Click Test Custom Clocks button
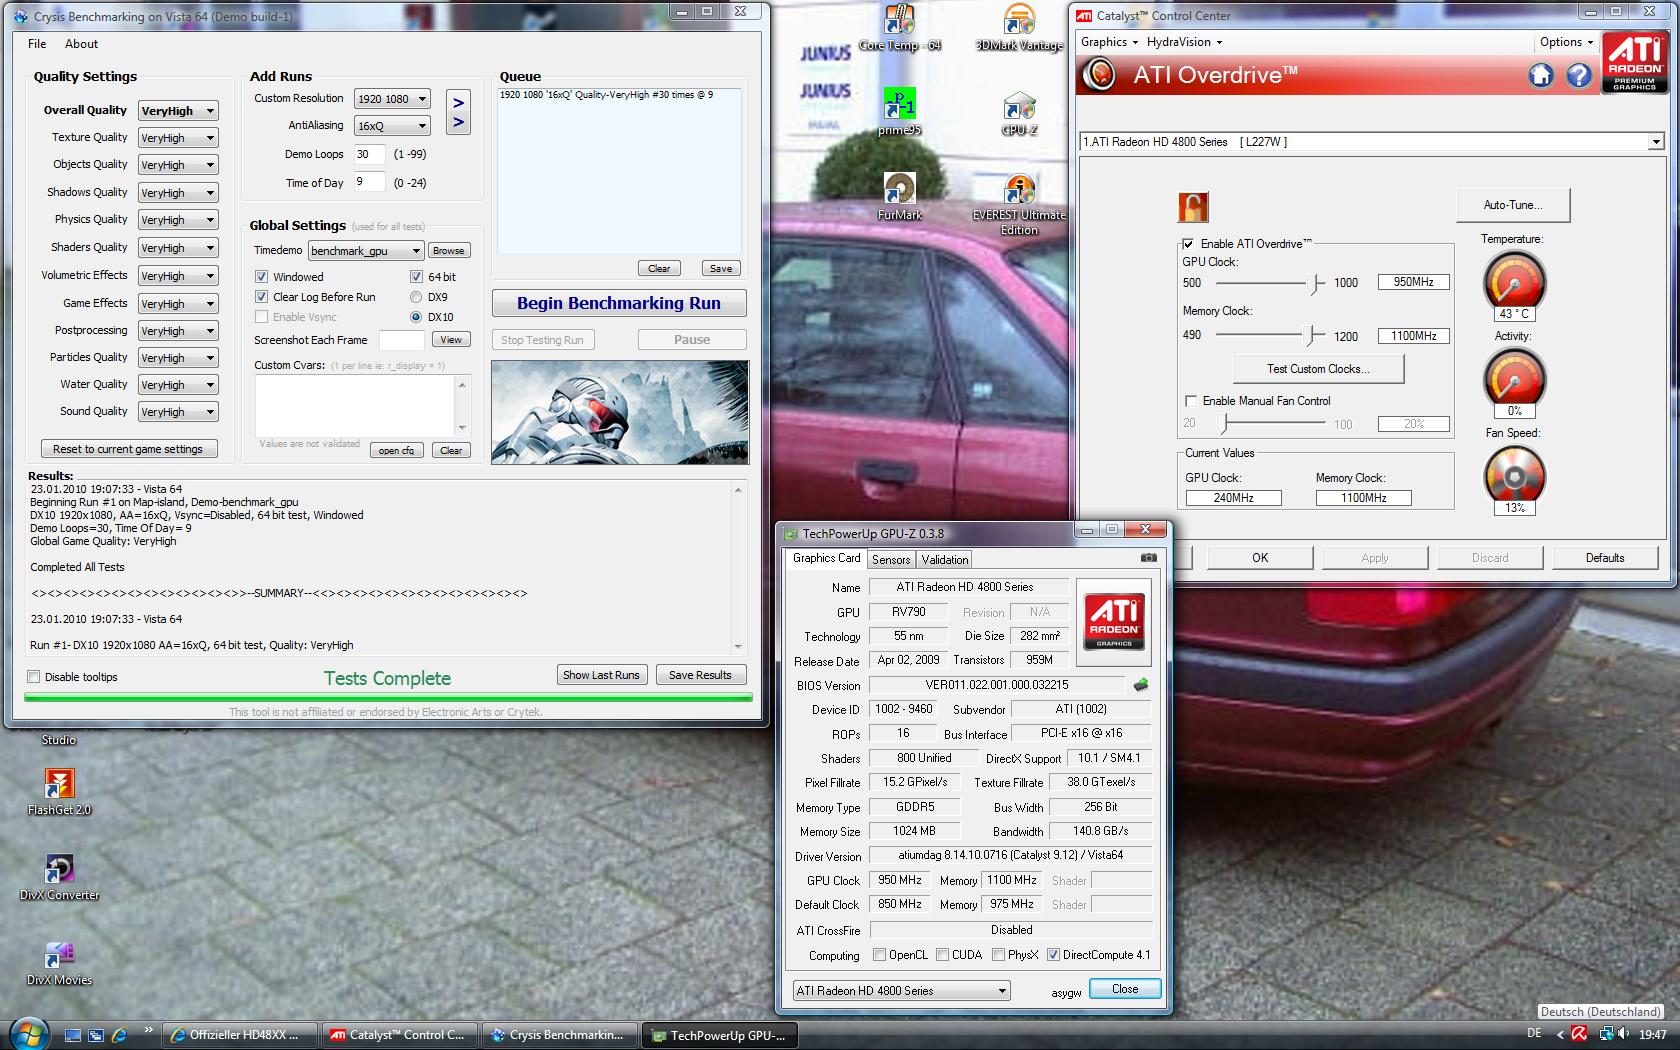1680x1050 pixels. (1319, 369)
